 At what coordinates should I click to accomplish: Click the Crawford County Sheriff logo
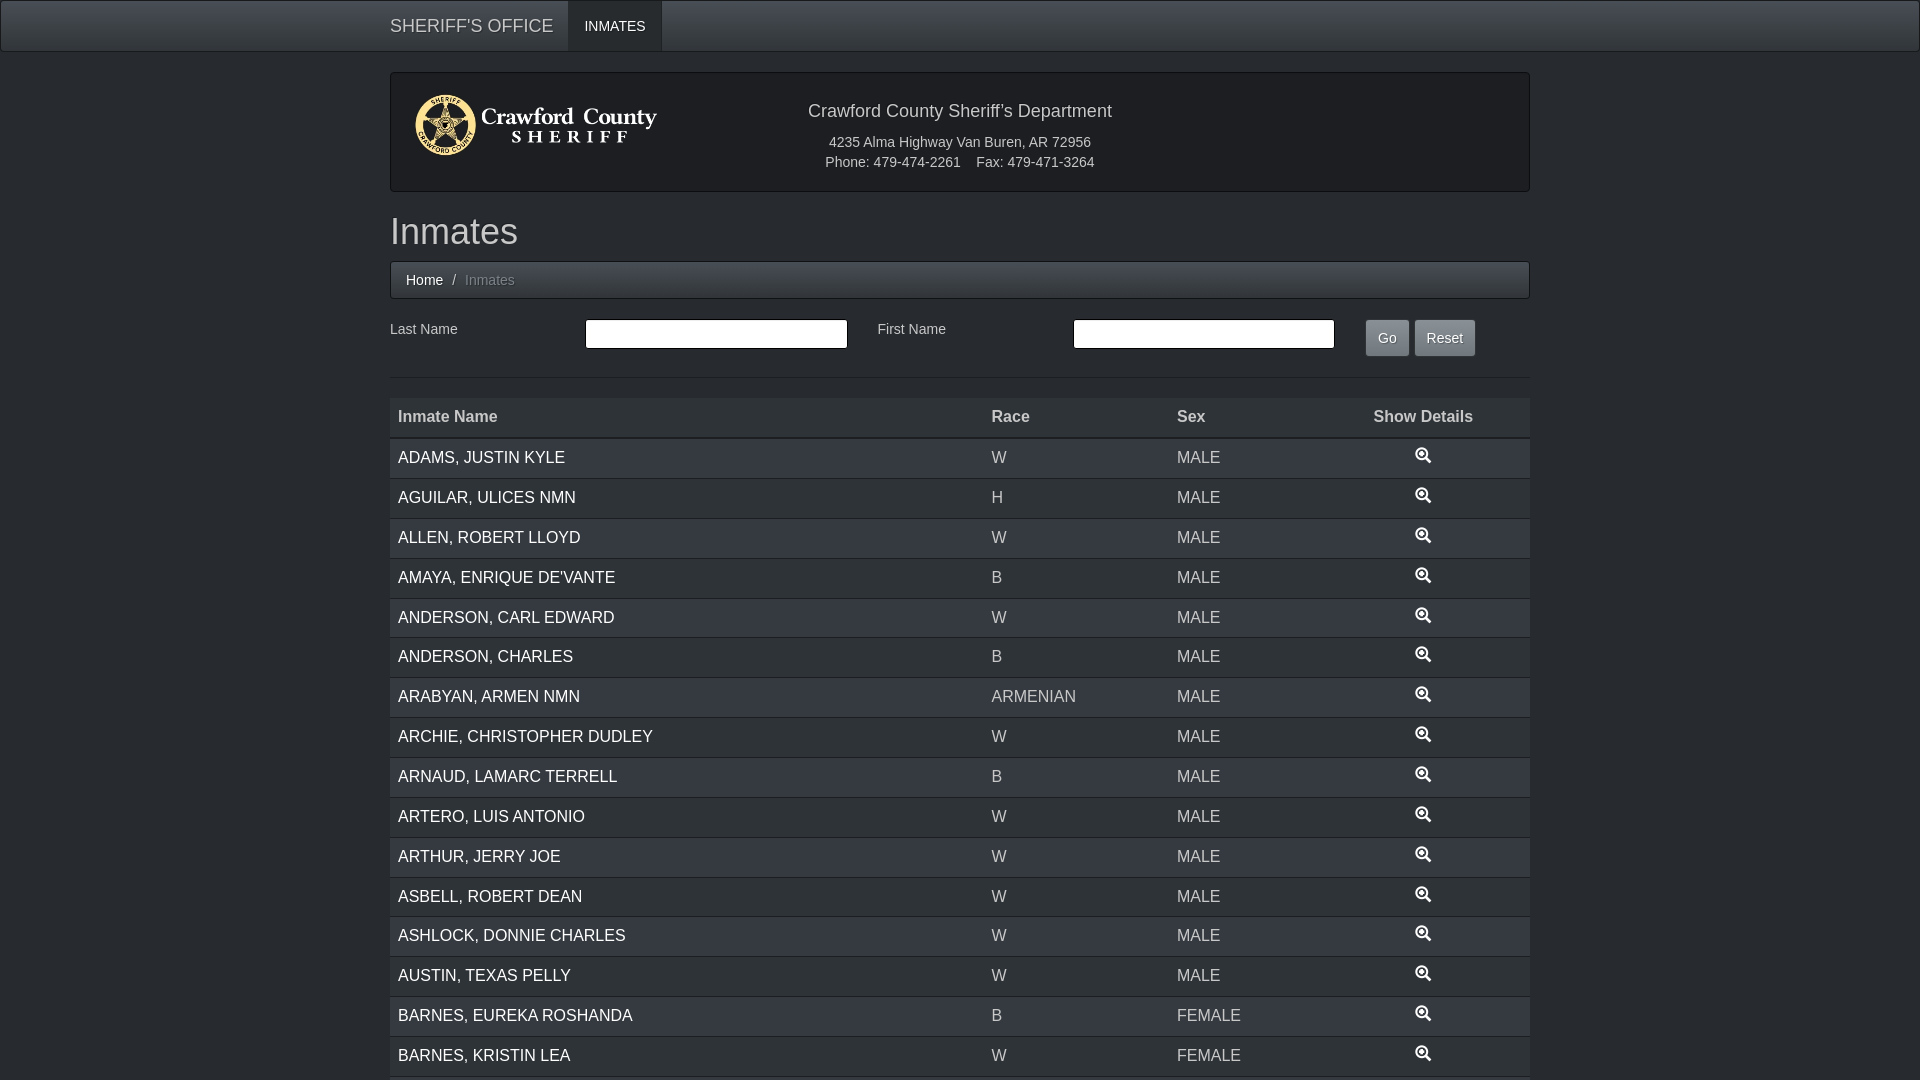pyautogui.click(x=536, y=125)
